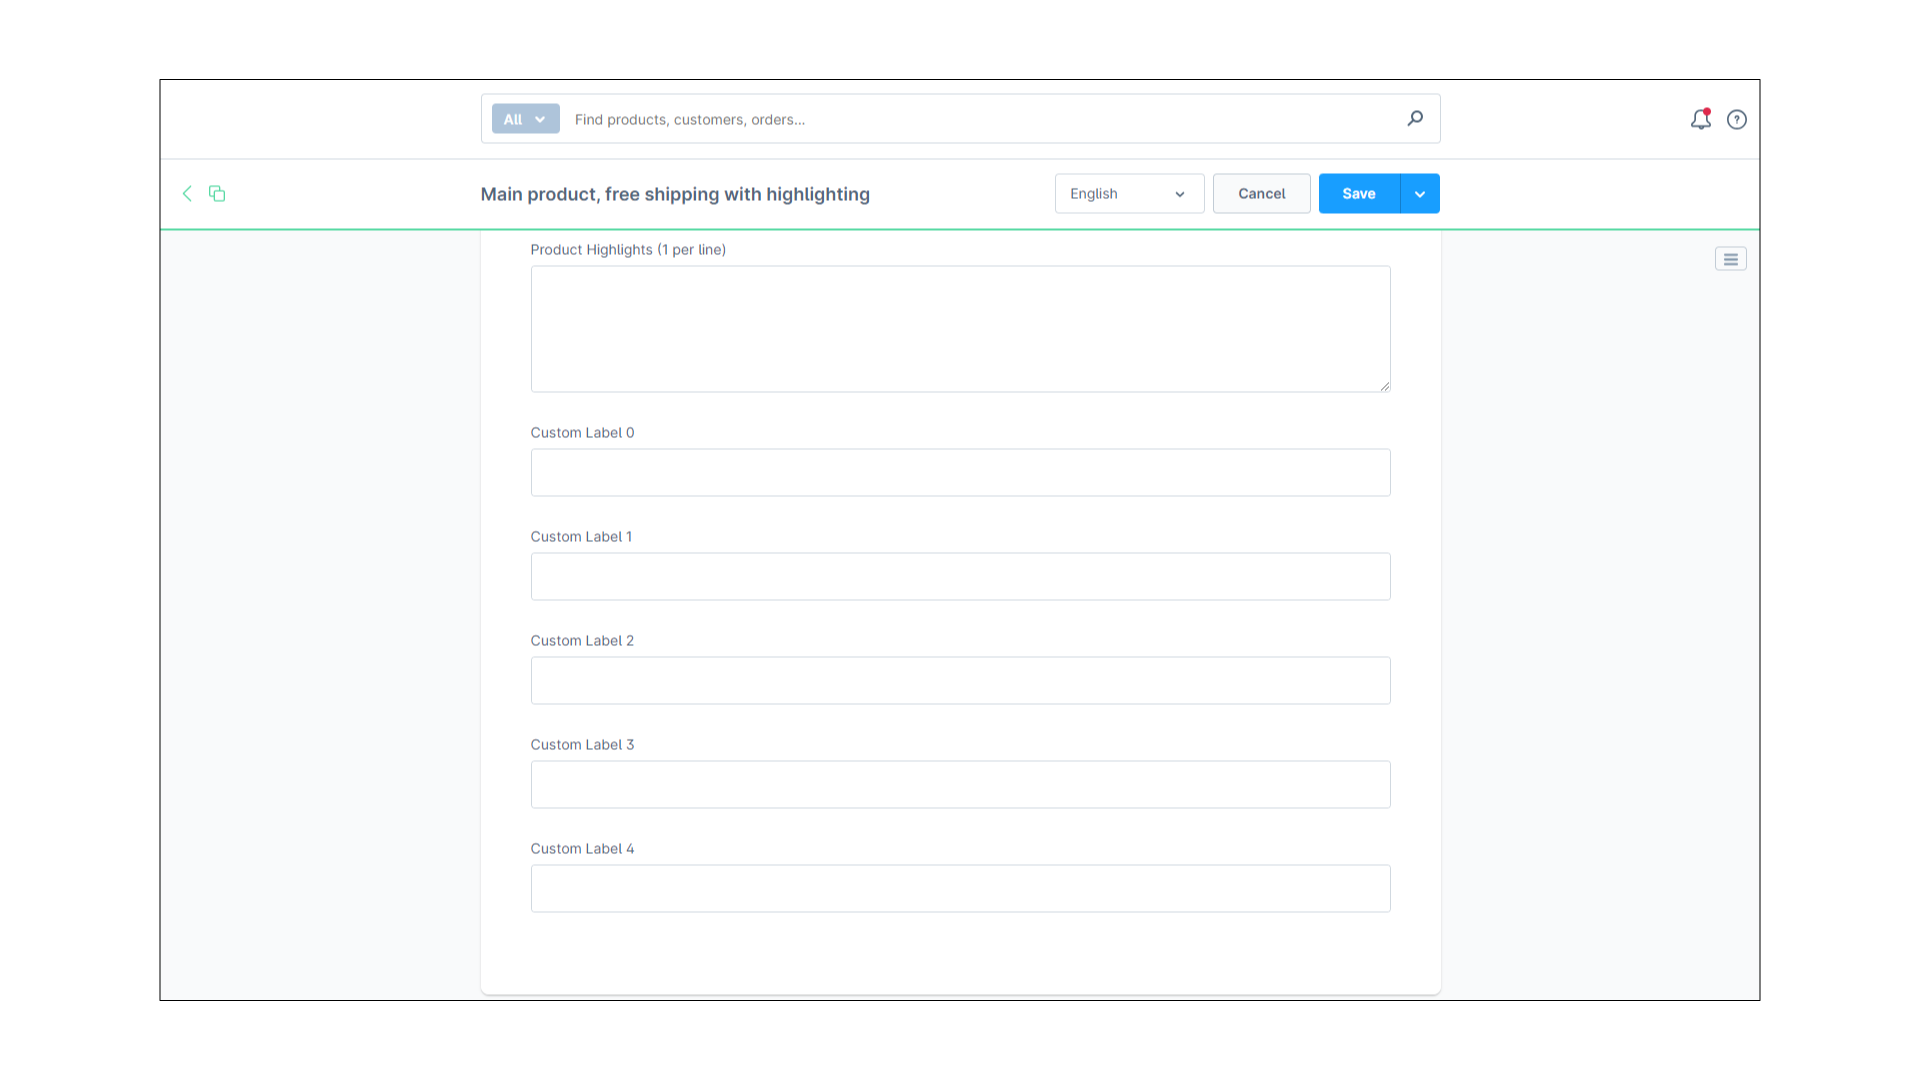Click Custom Label 1 input field
Screen dimensions: 1920x1080
tap(960, 576)
